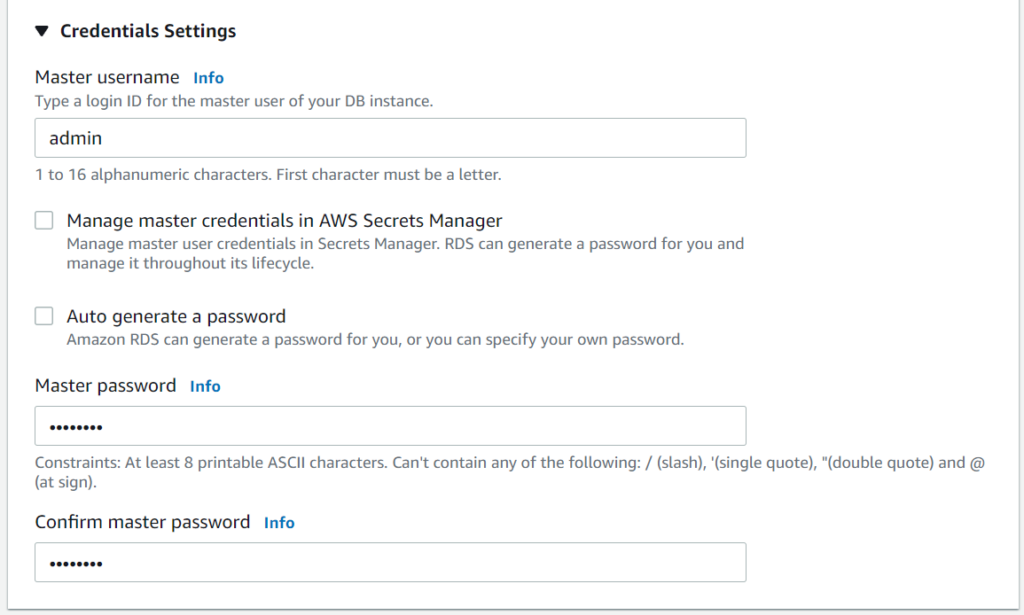Click the Secrets Manager lifecycle description text
The image size is (1024, 615).
[405, 254]
